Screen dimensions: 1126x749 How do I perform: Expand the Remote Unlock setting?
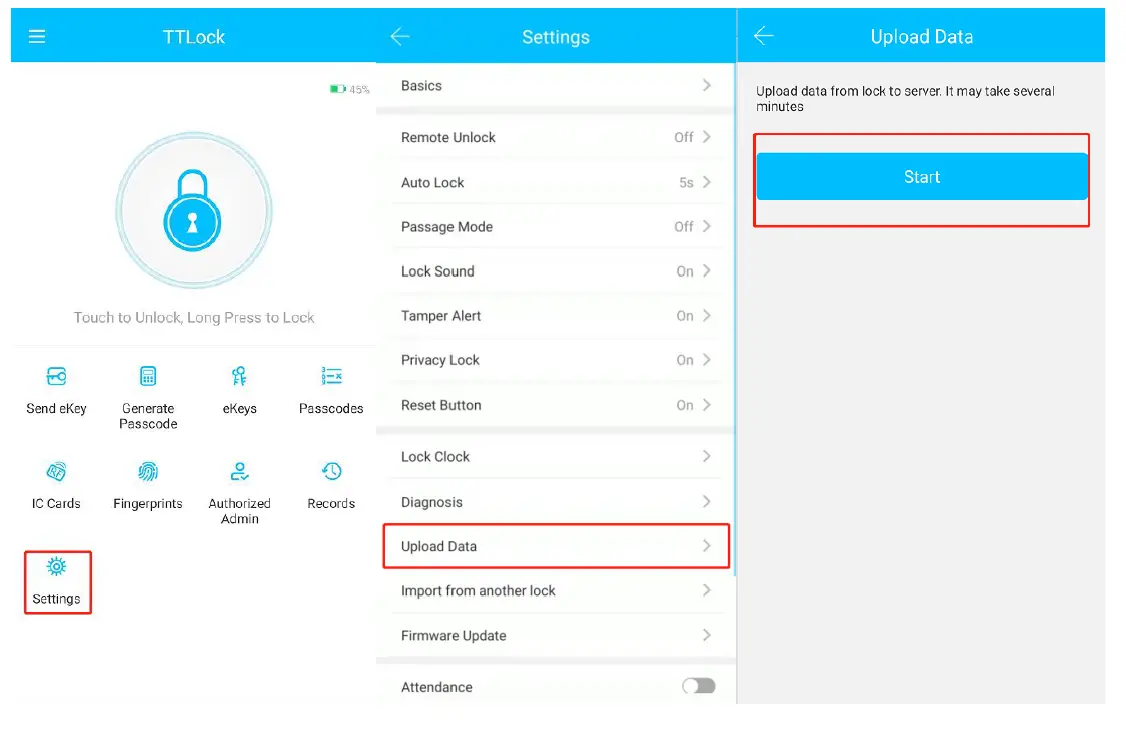(555, 138)
